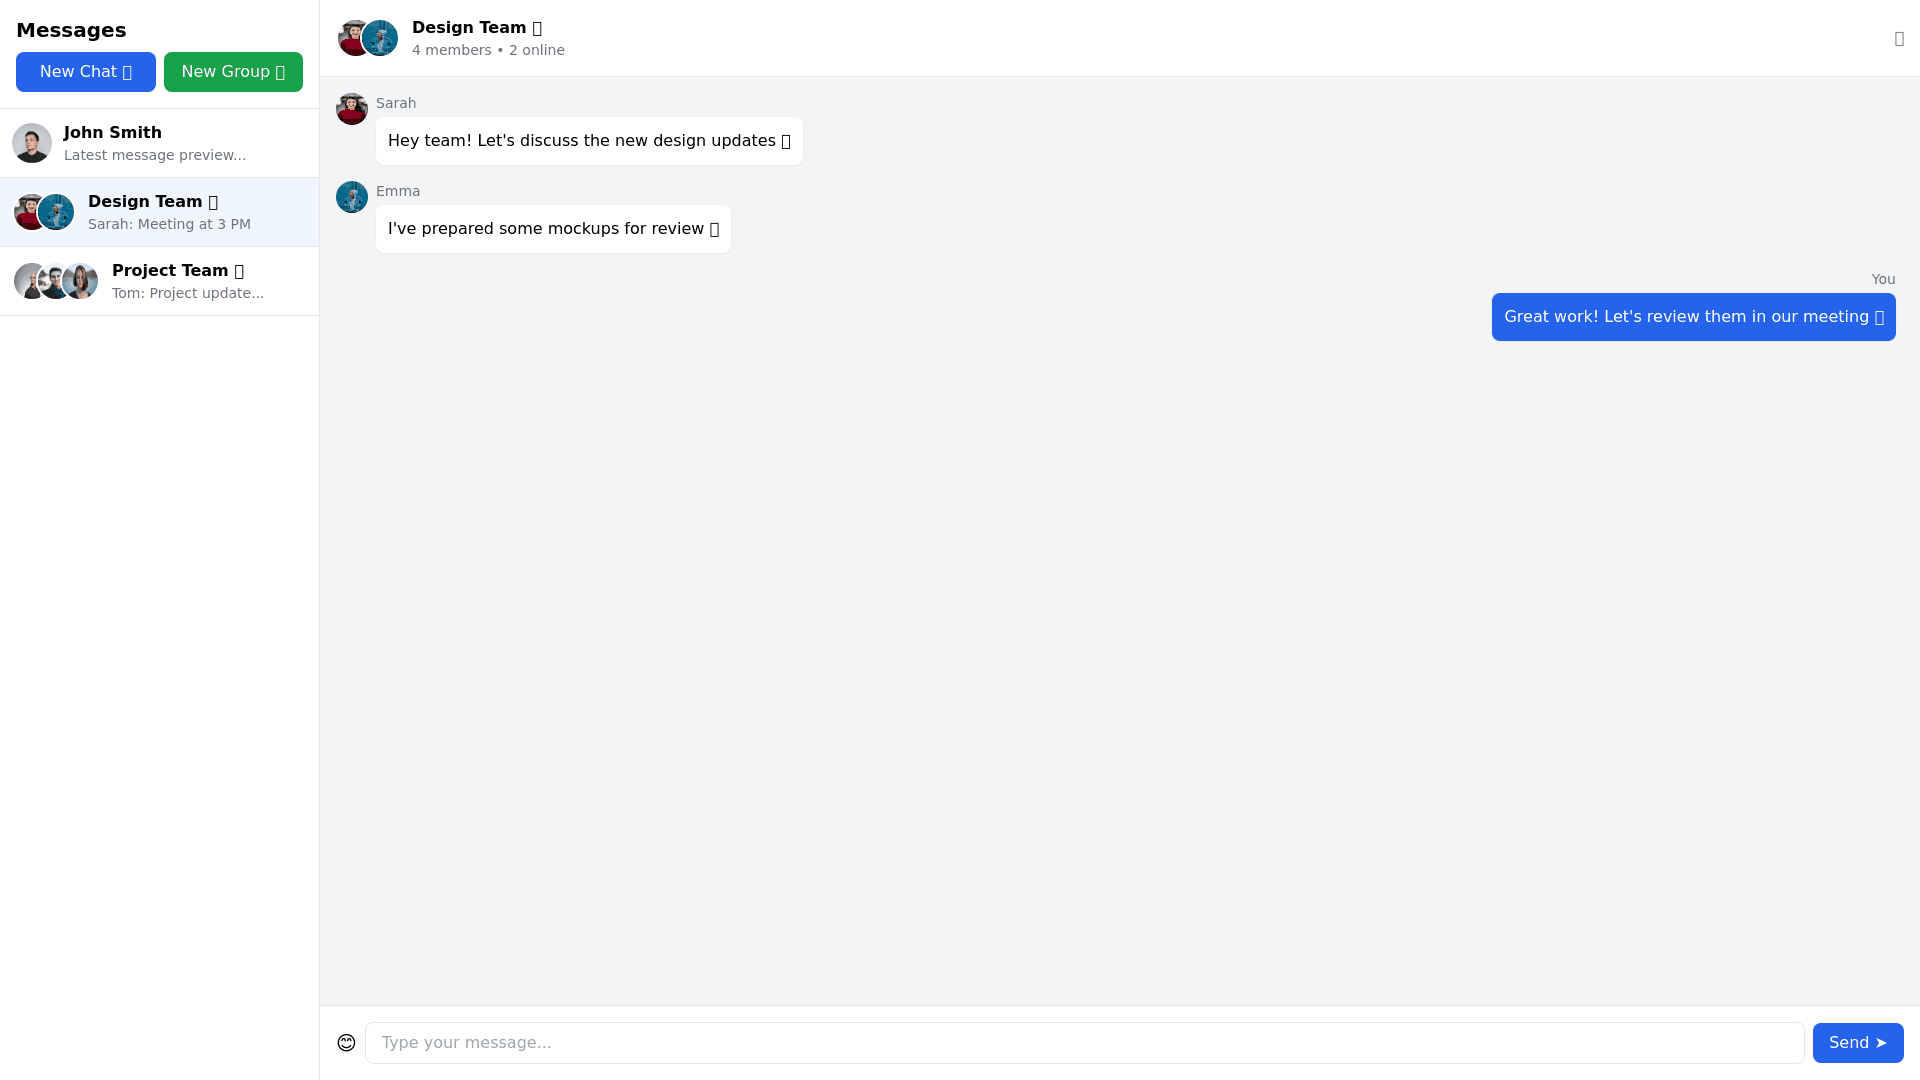Click Sarah's avatar beside her message

click(x=352, y=109)
